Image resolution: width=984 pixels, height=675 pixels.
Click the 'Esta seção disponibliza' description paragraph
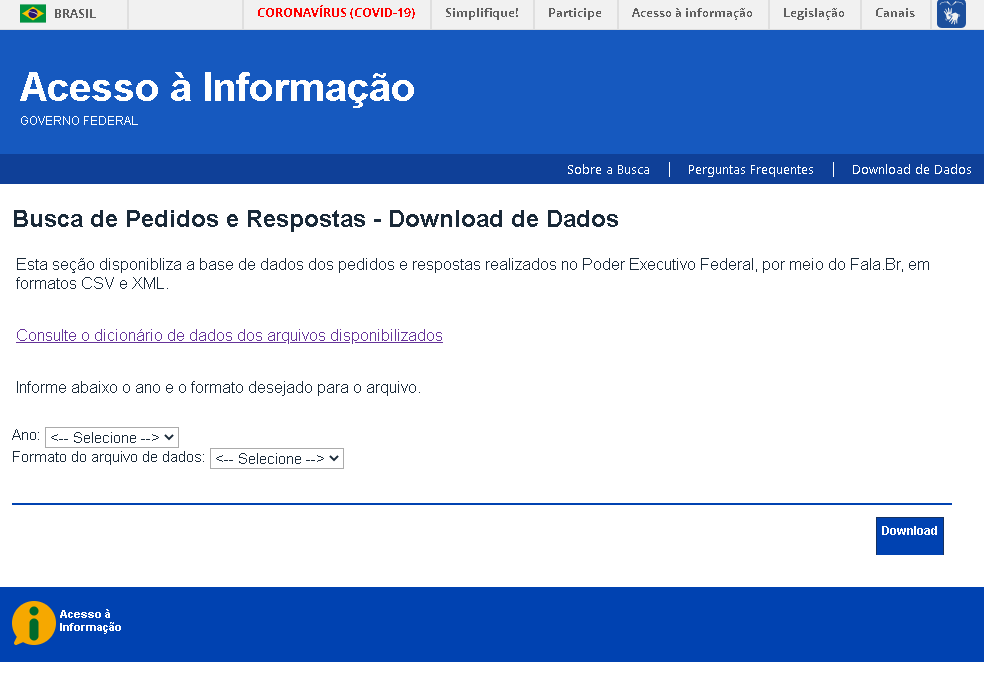[473, 274]
